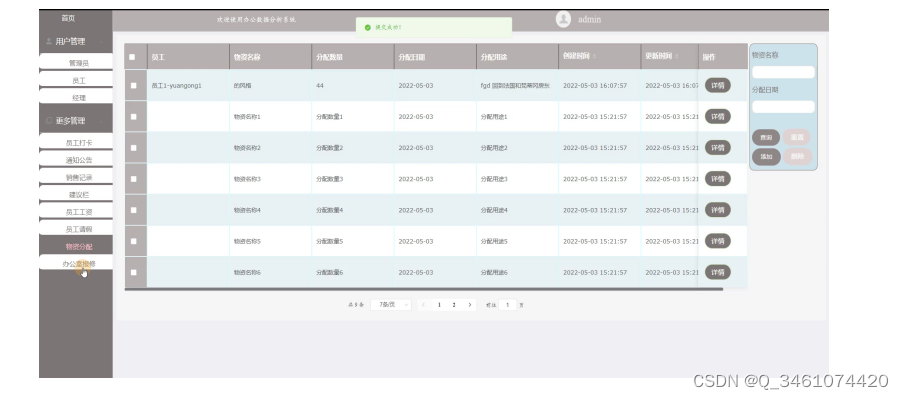Image resolution: width=904 pixels, height=399 pixels.
Task: Open the 销售记录 menu item
Action: (x=76, y=178)
